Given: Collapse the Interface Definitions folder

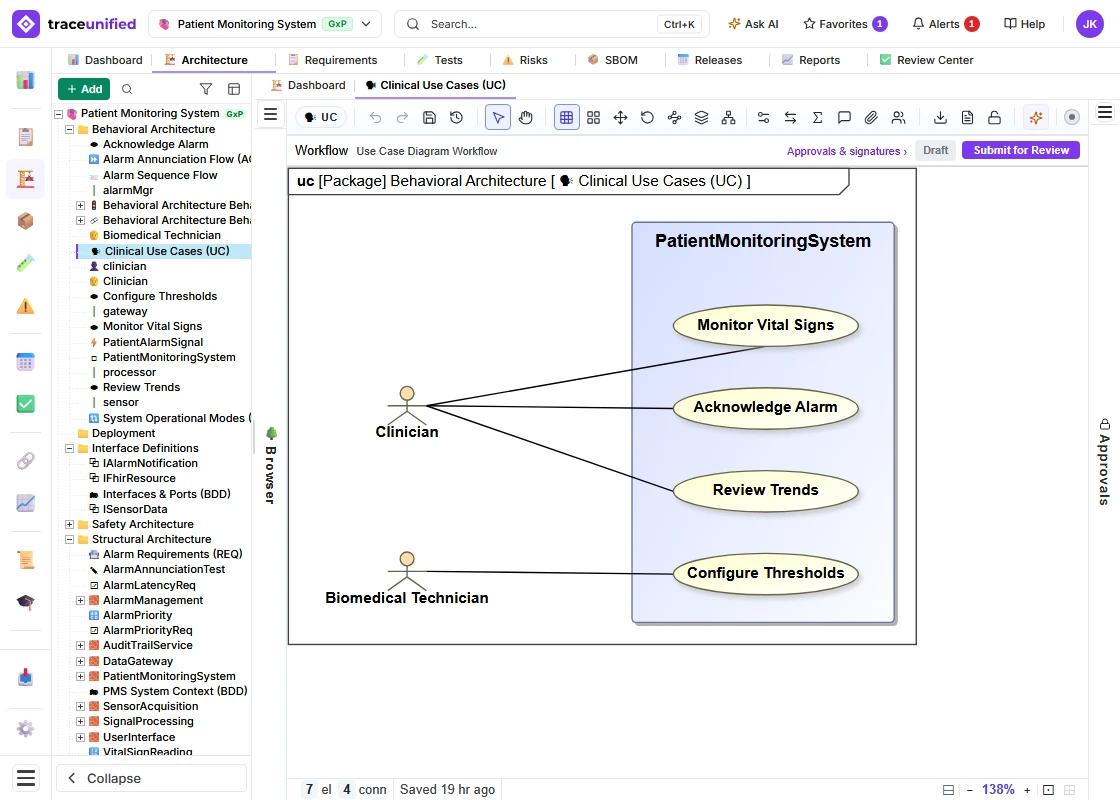Looking at the screenshot, I should click(x=69, y=449).
